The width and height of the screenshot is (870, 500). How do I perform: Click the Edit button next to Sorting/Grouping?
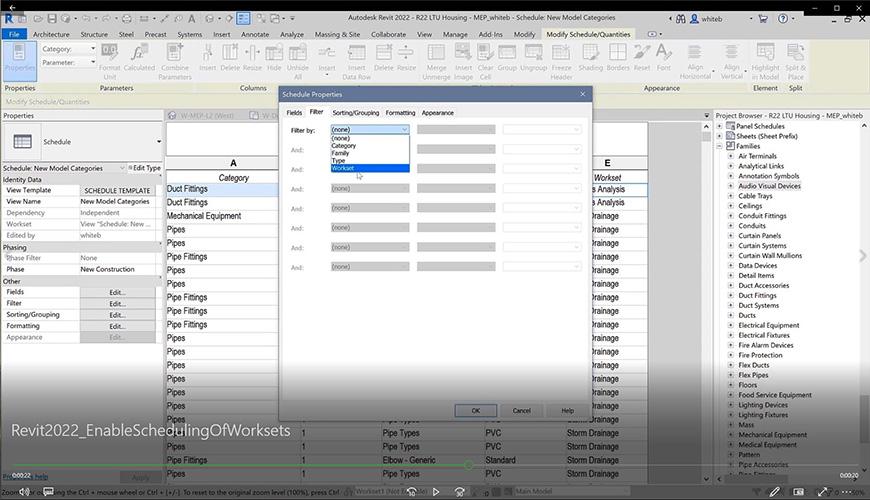pos(118,315)
